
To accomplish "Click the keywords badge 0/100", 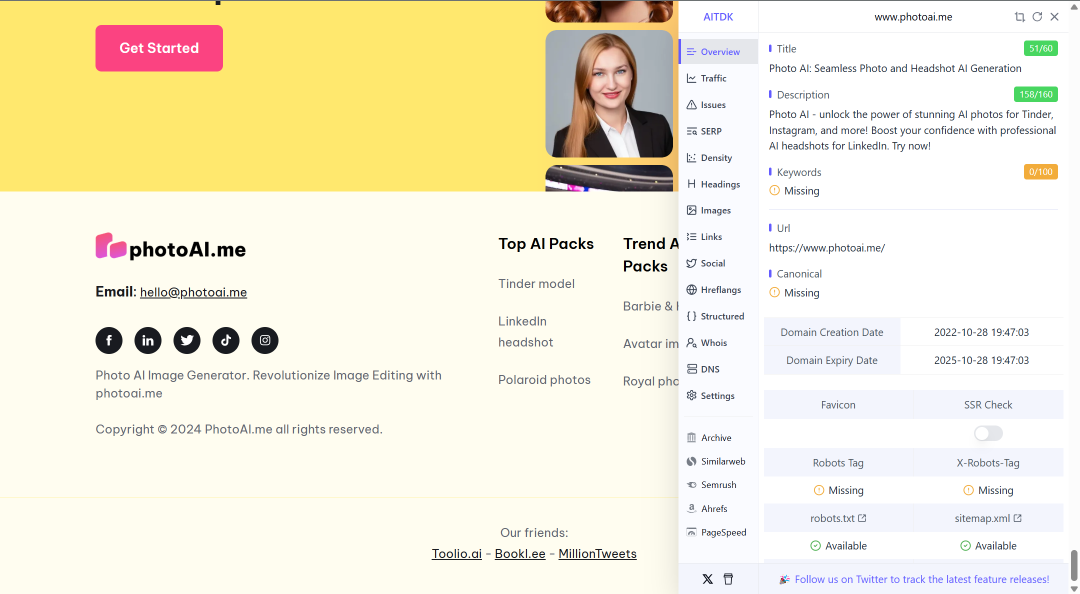I will 1040,172.
